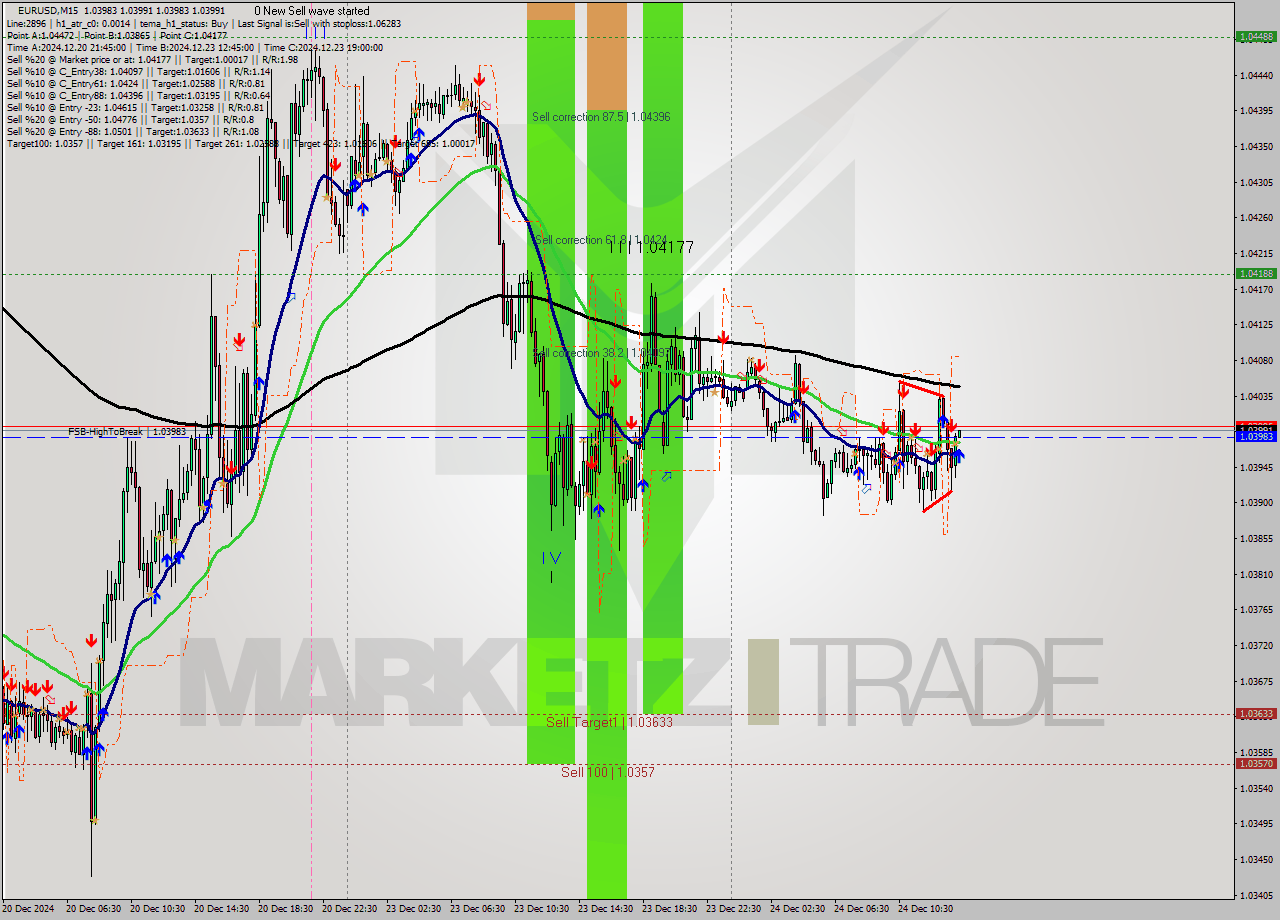Click 'Sell %10 @ C_Entry38: 1.04097' line
This screenshot has width=1280, height=920.
(139, 71)
